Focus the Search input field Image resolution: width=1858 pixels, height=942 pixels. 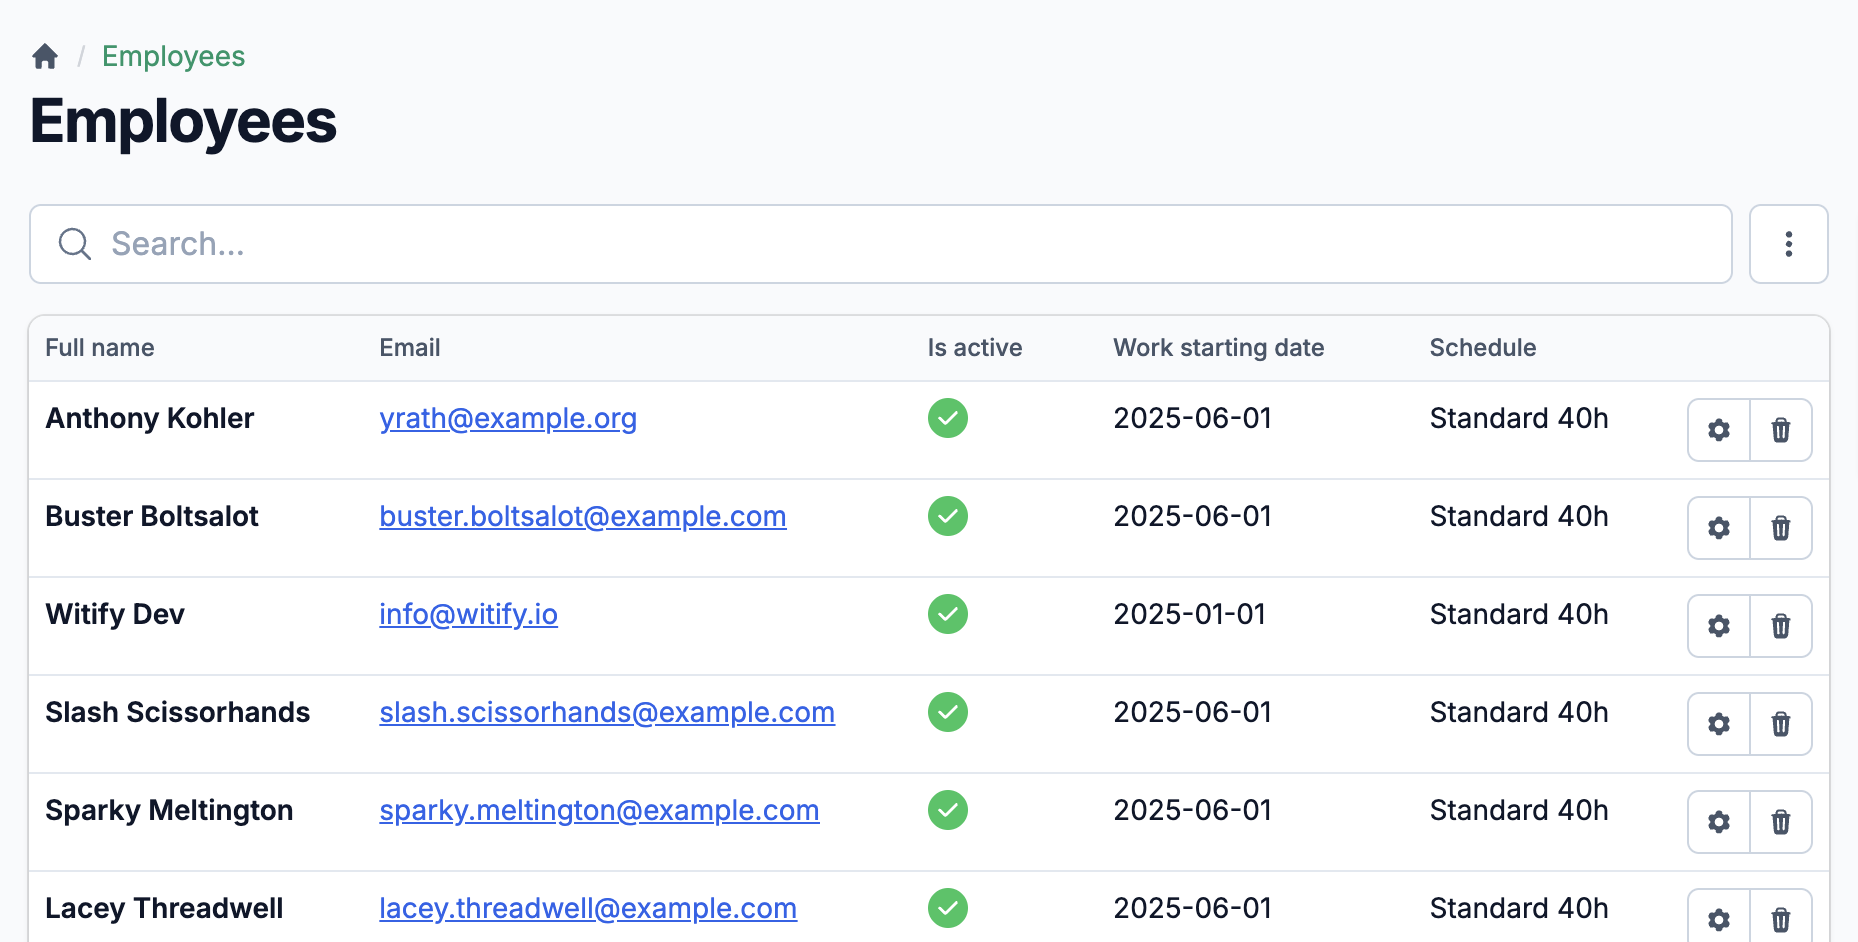click(x=880, y=244)
